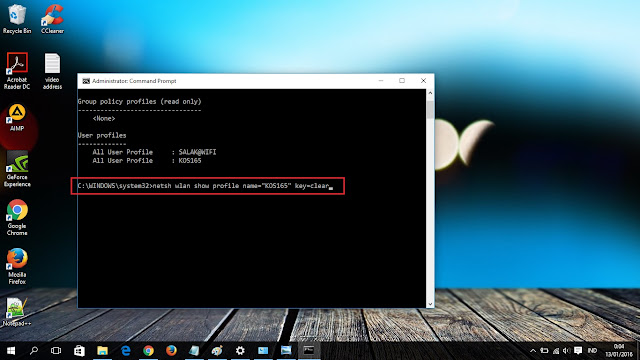Viewport: 640px width, 360px height.
Task: Open Notepad++ desktop shortcut
Action: [17, 312]
